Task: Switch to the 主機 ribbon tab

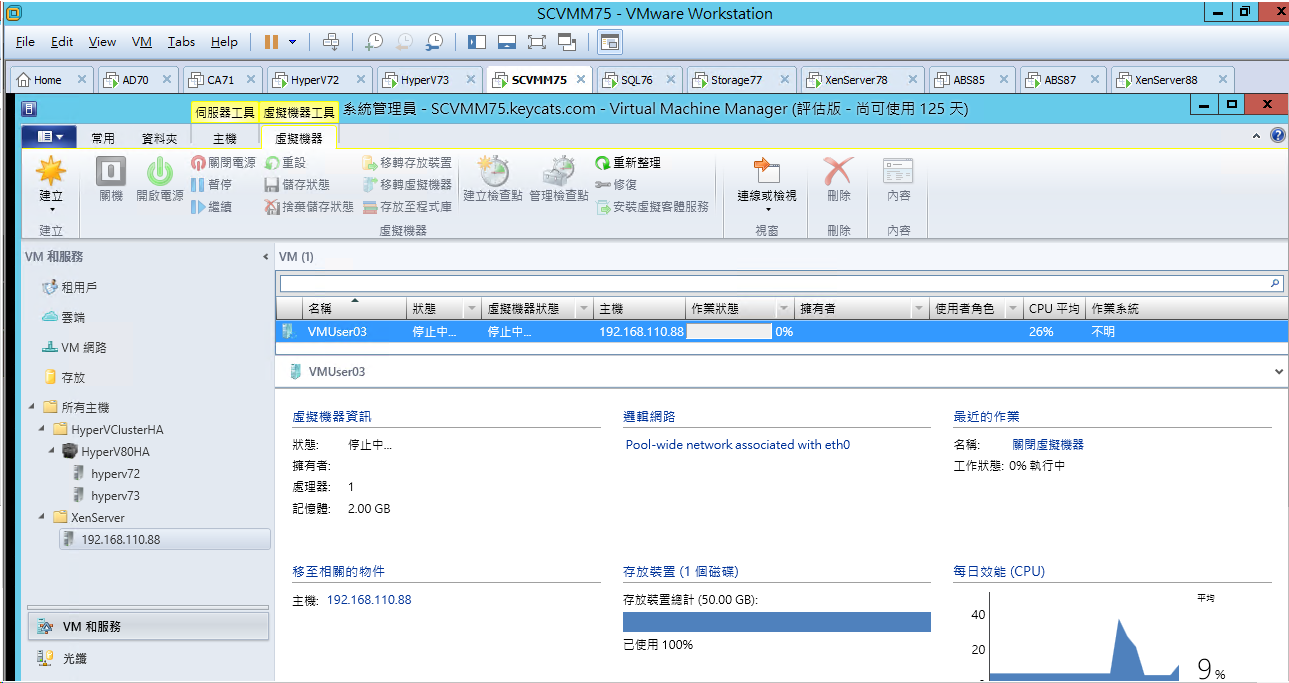Action: (225, 138)
